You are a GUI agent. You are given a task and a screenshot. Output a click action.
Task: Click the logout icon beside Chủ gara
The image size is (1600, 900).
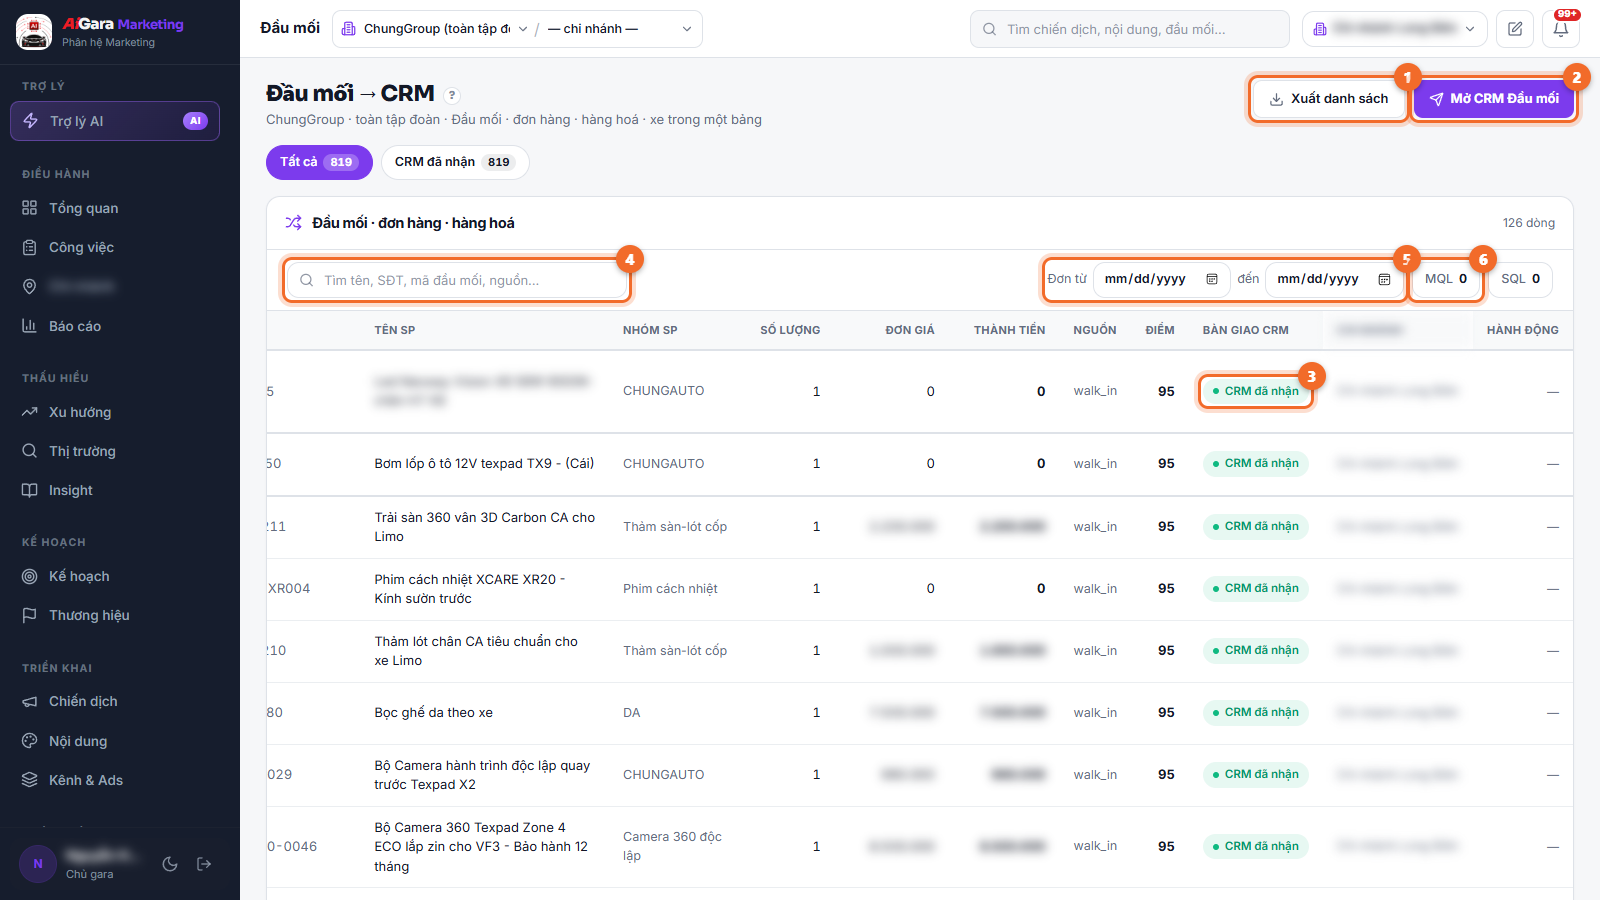coord(204,864)
